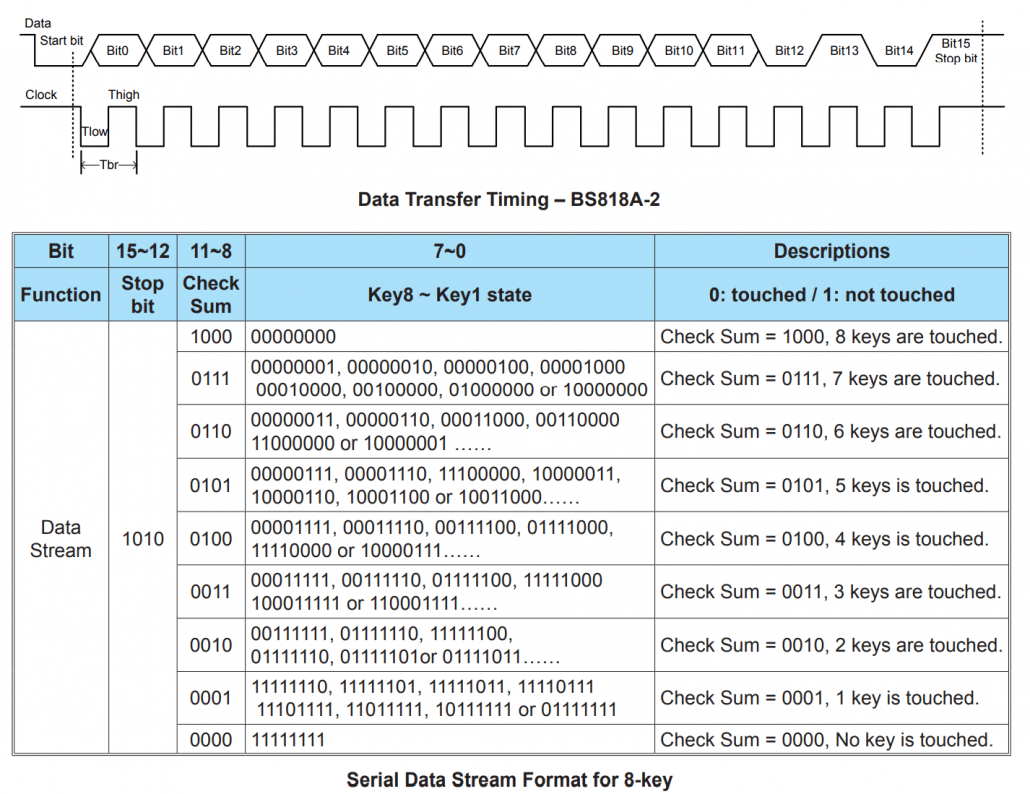Click the Bit7 segment of data waveform

coord(509,49)
